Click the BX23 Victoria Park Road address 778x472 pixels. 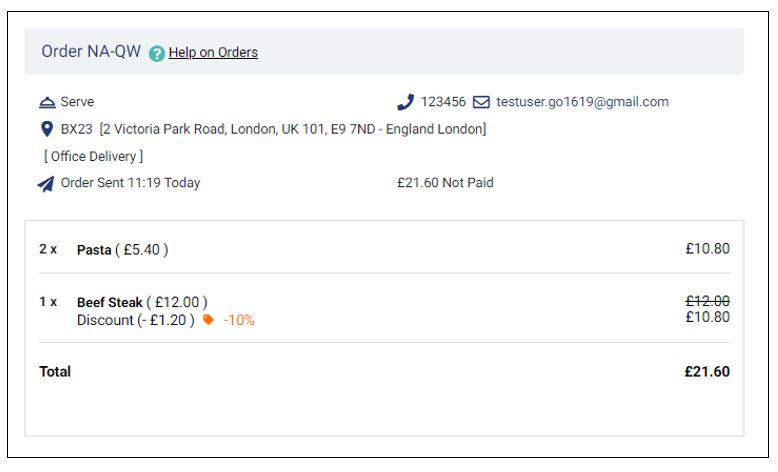pos(273,129)
